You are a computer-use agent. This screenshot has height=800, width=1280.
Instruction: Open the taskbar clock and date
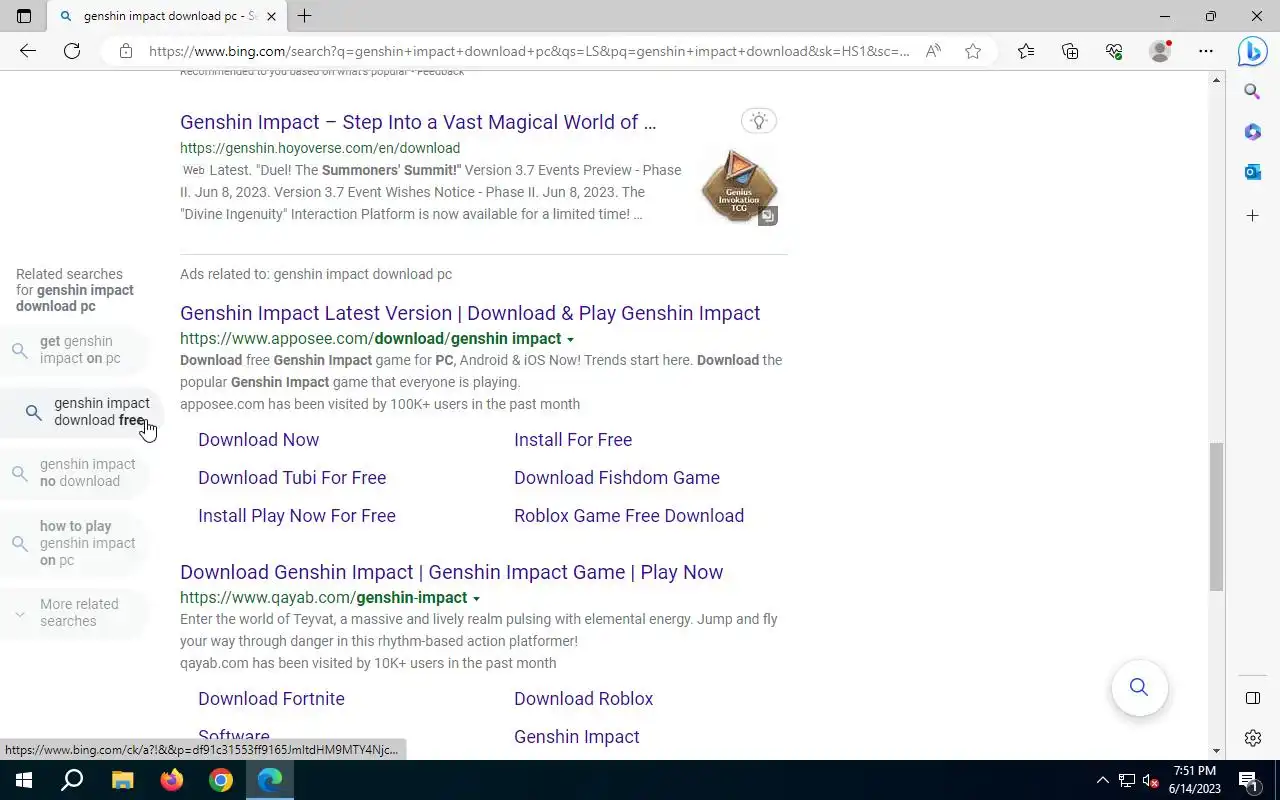pos(1195,780)
